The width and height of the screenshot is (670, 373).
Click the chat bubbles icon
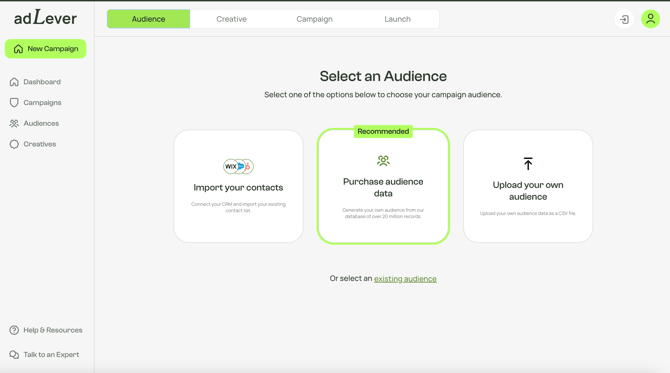pos(14,355)
